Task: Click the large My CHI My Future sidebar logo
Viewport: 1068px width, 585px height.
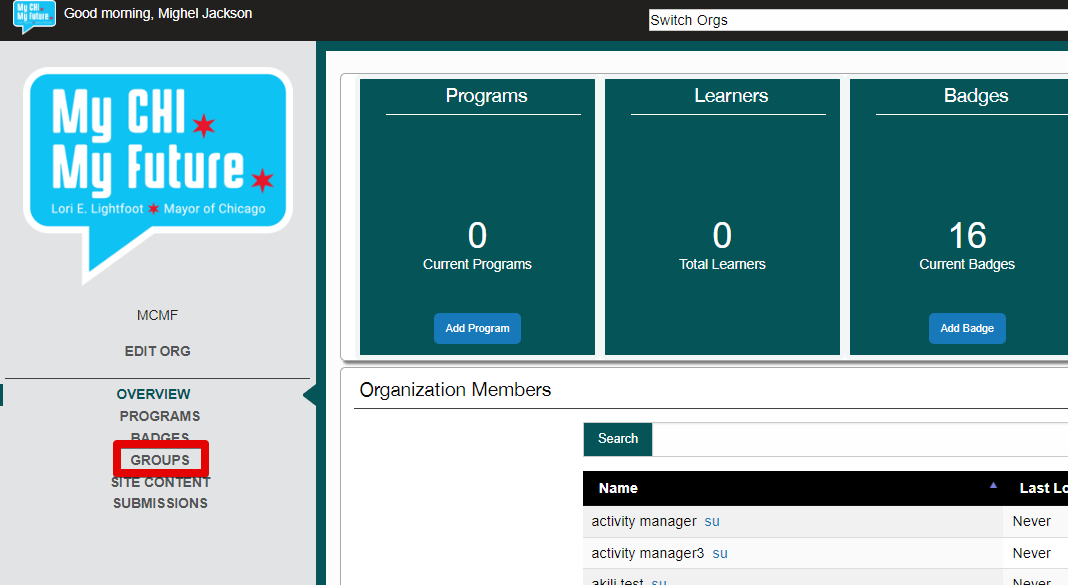Action: coord(157,170)
